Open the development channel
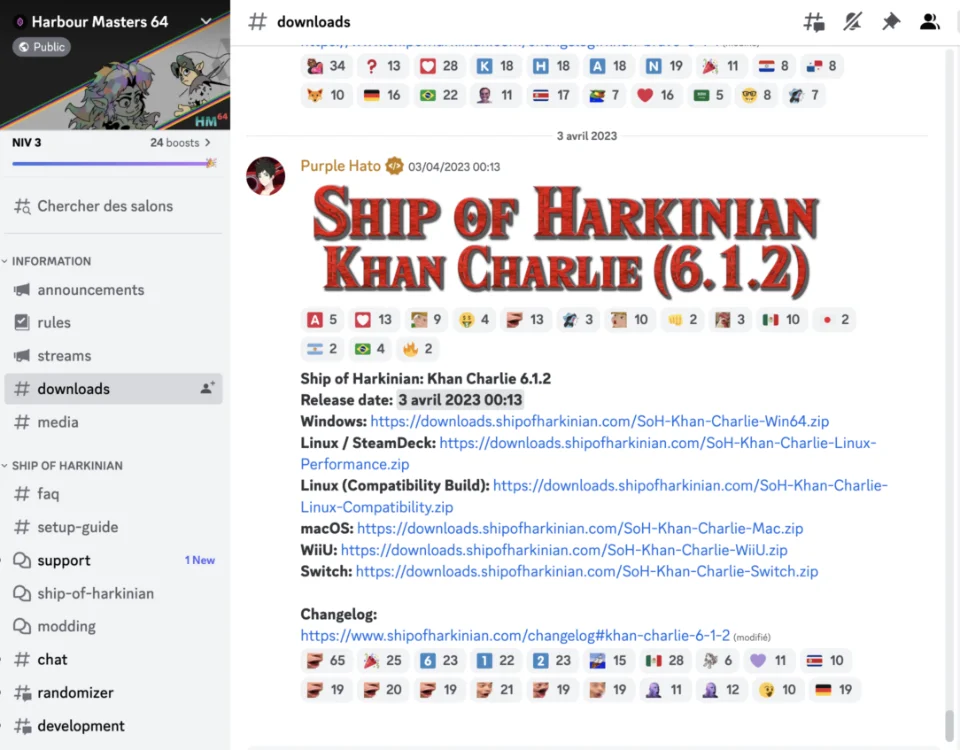The width and height of the screenshot is (960, 750). 113,726
